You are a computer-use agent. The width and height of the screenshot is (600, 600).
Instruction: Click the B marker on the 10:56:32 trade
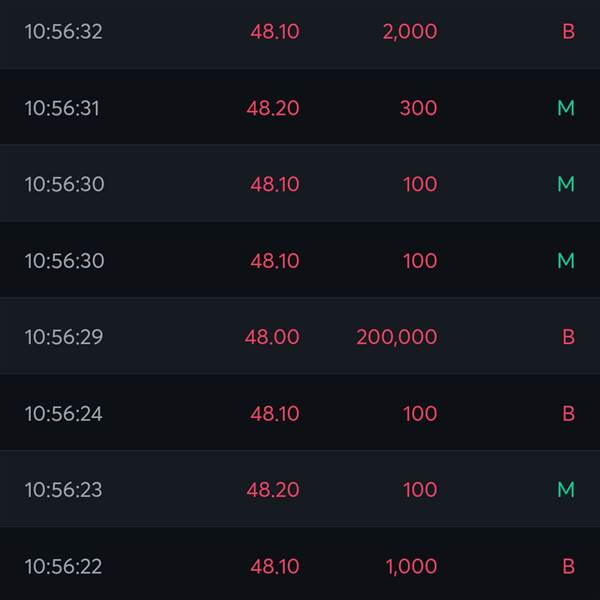pos(568,32)
